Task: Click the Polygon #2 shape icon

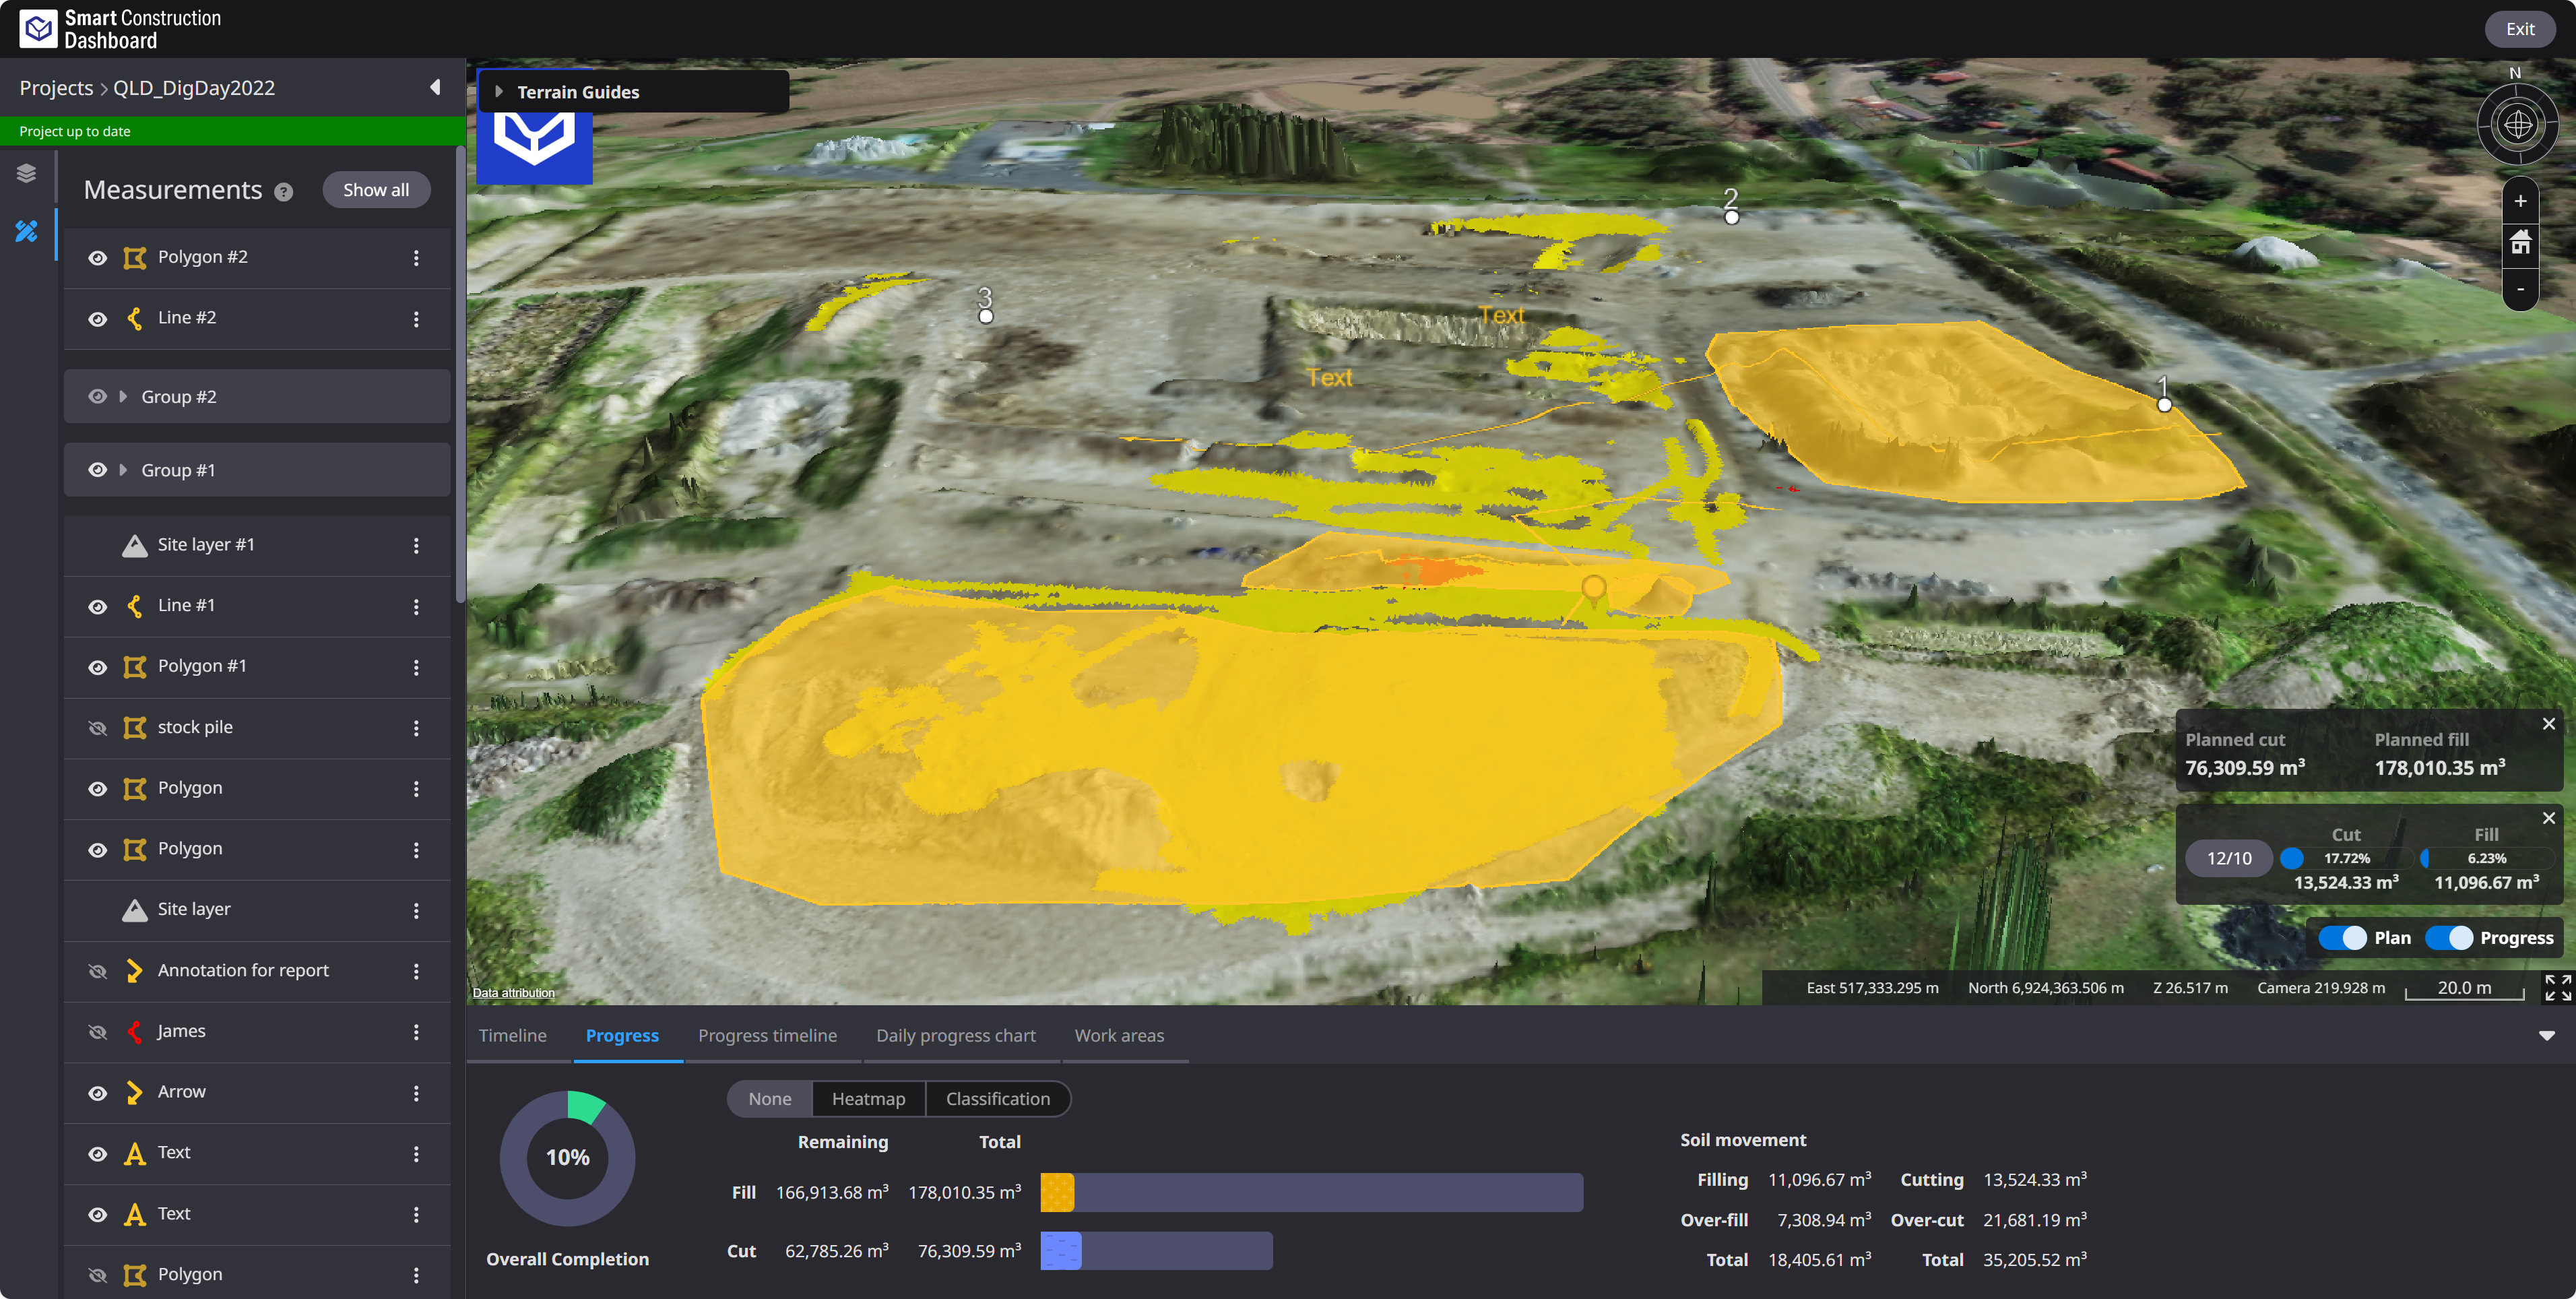Action: (x=134, y=258)
